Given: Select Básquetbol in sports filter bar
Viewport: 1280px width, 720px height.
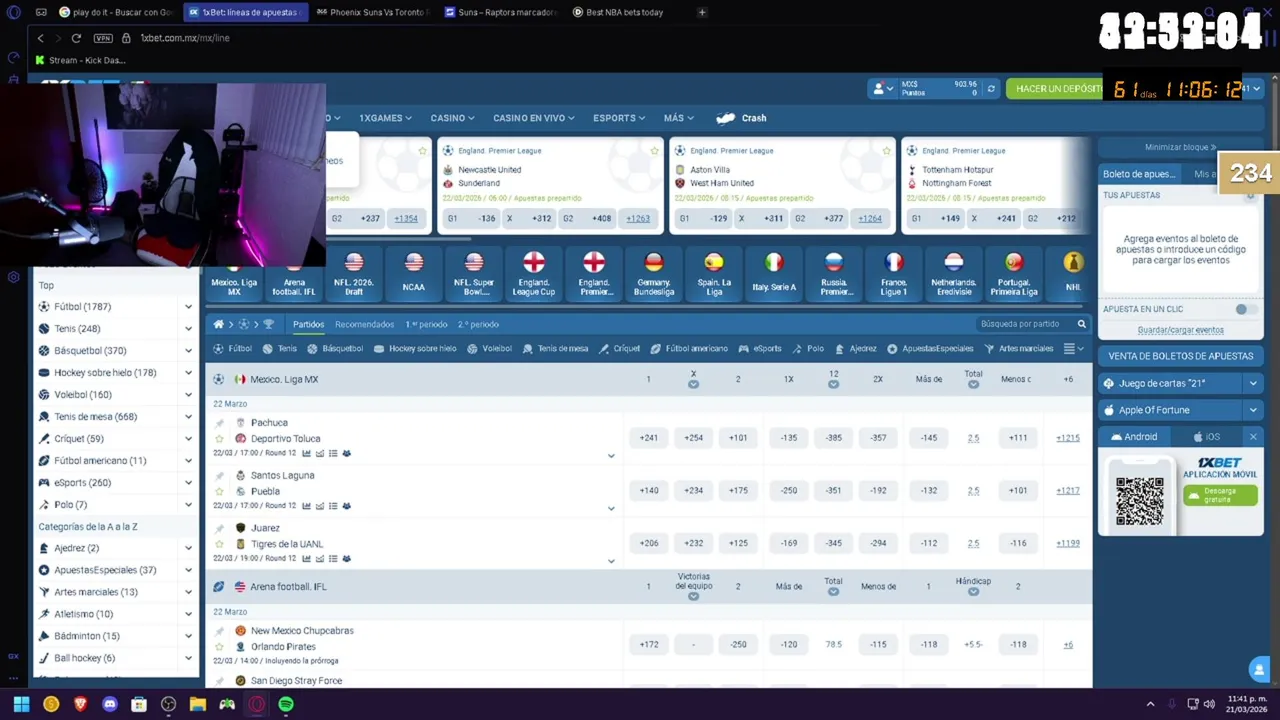Looking at the screenshot, I should 335,349.
